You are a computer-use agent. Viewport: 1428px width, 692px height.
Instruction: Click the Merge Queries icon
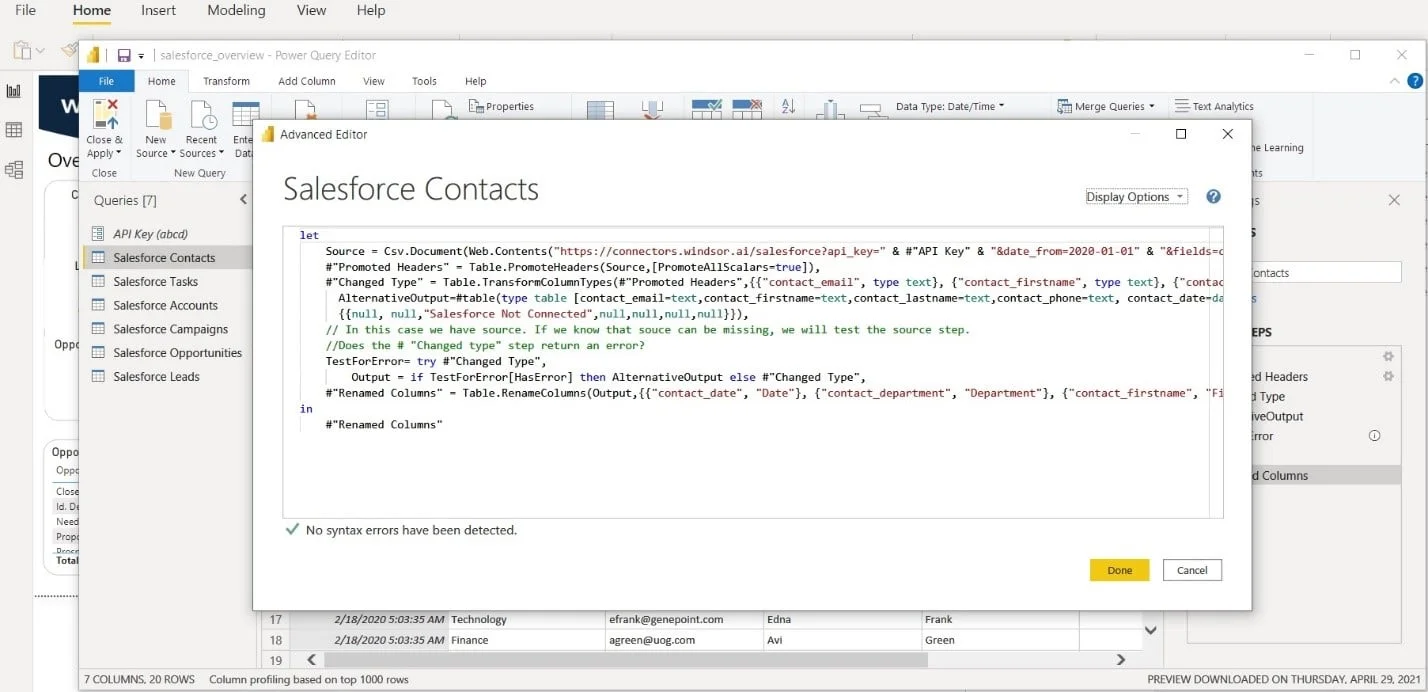[1064, 106]
